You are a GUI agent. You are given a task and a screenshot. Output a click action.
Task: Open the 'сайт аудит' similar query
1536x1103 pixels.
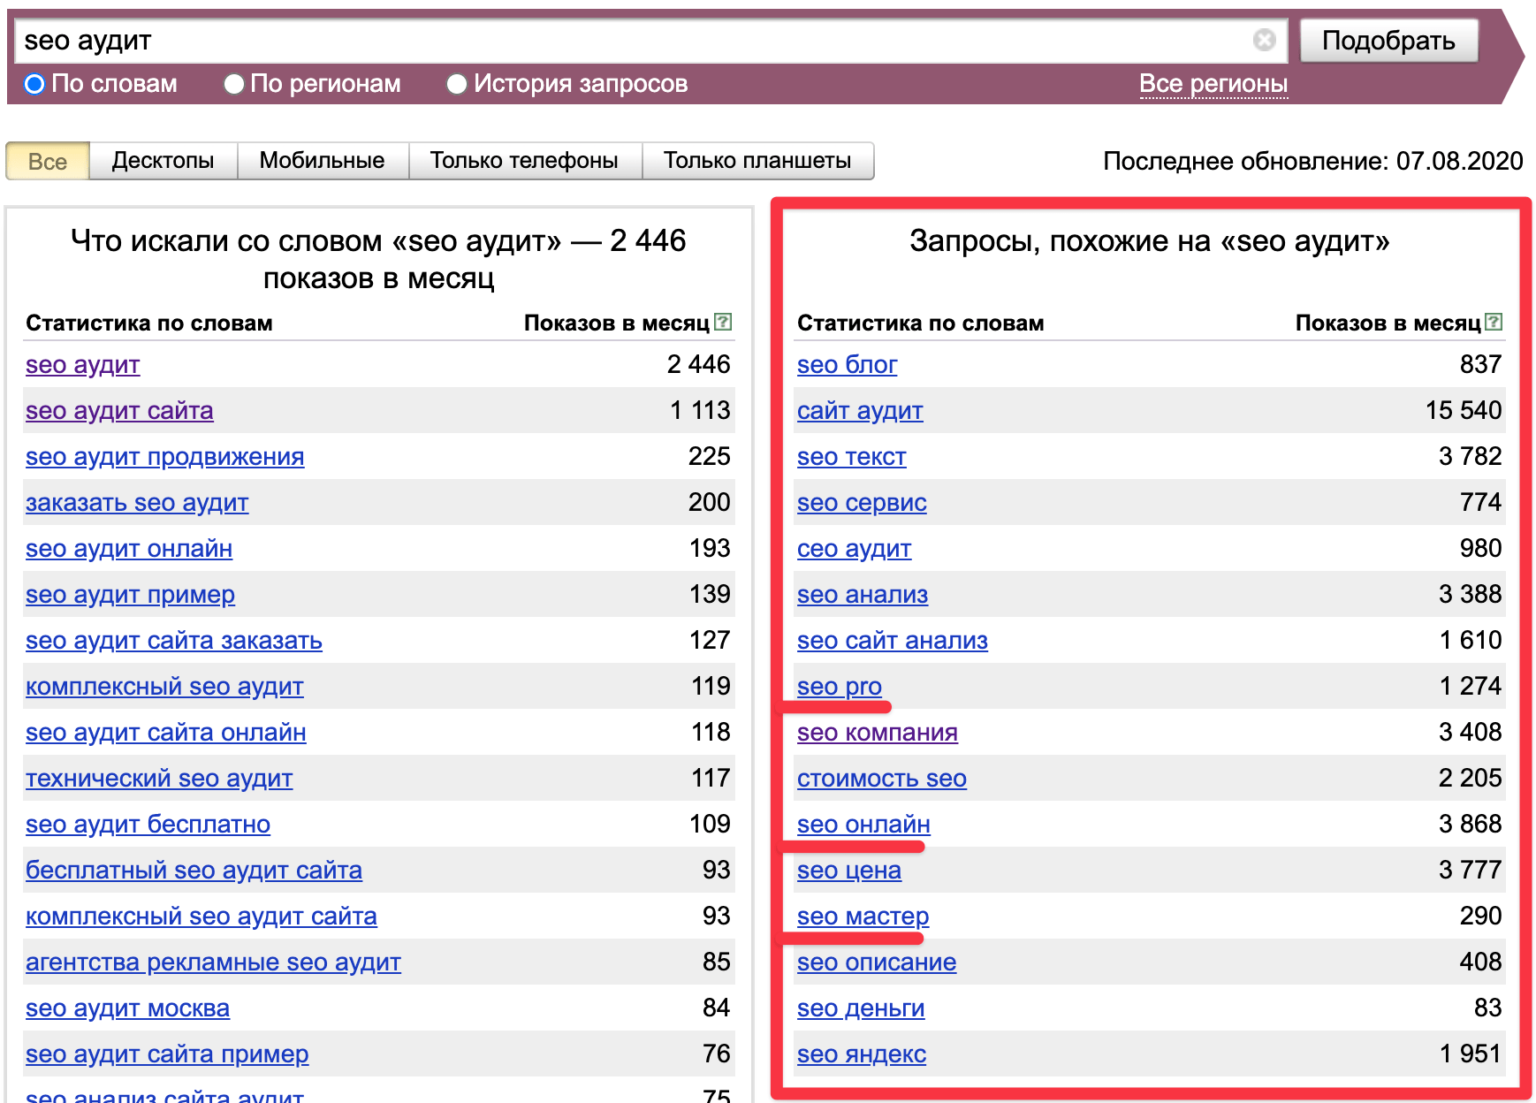(x=860, y=411)
